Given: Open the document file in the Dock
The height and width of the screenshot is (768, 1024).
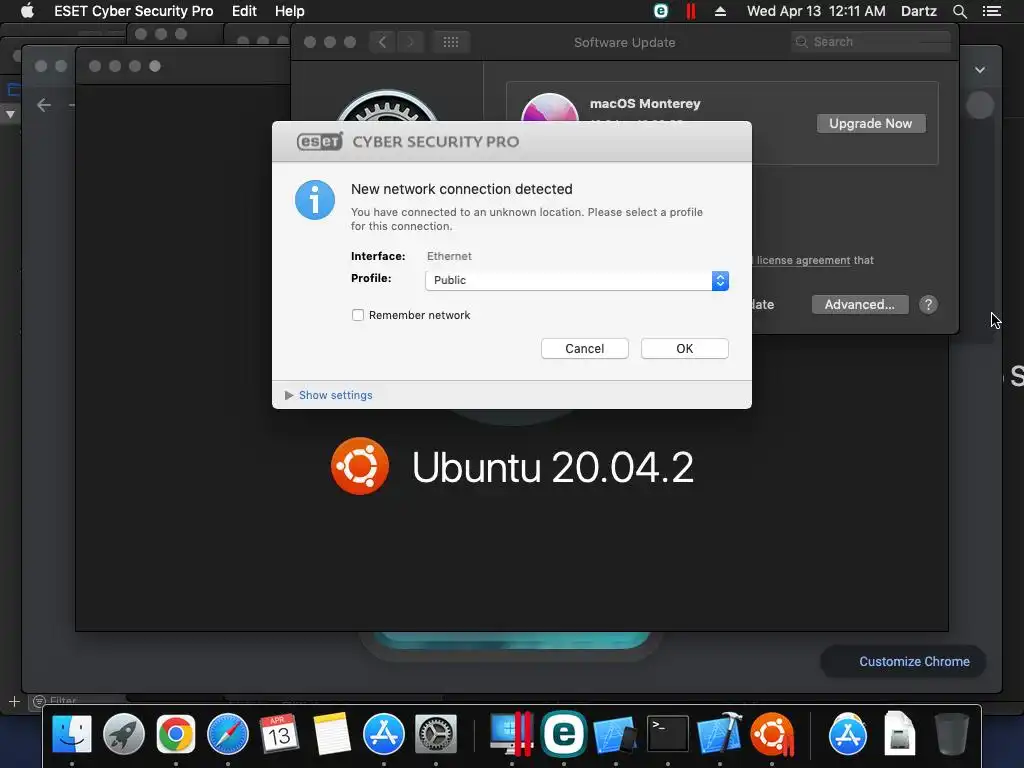Looking at the screenshot, I should 900,734.
